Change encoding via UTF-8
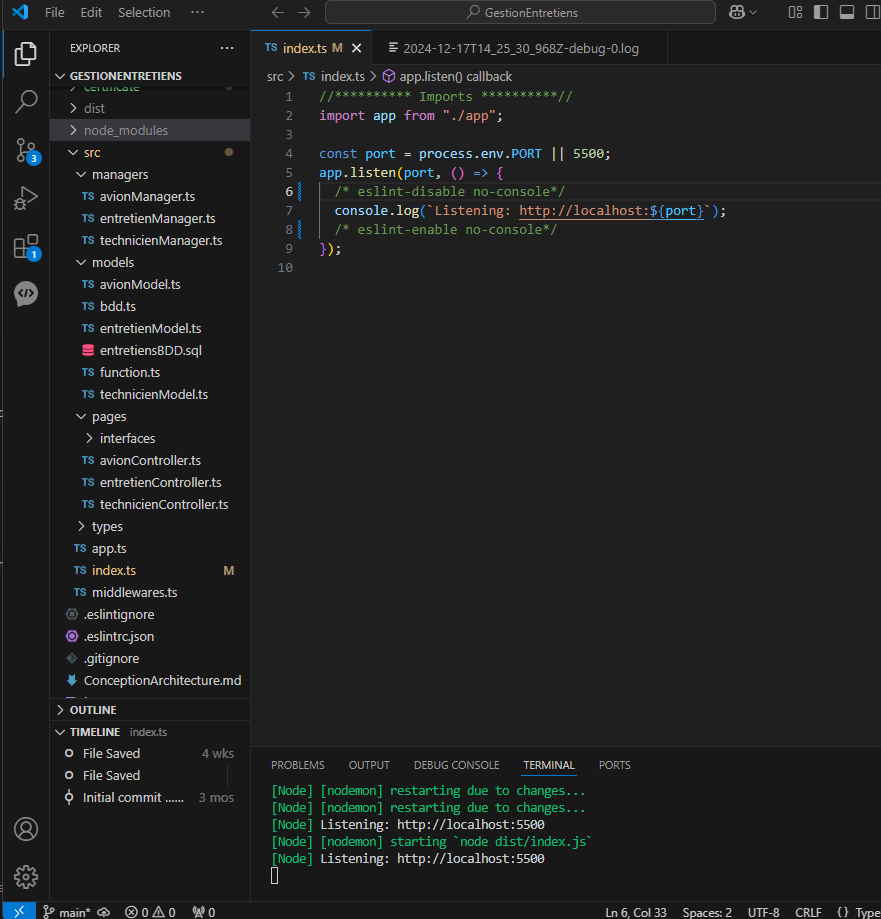This screenshot has width=881, height=919. coord(763,912)
